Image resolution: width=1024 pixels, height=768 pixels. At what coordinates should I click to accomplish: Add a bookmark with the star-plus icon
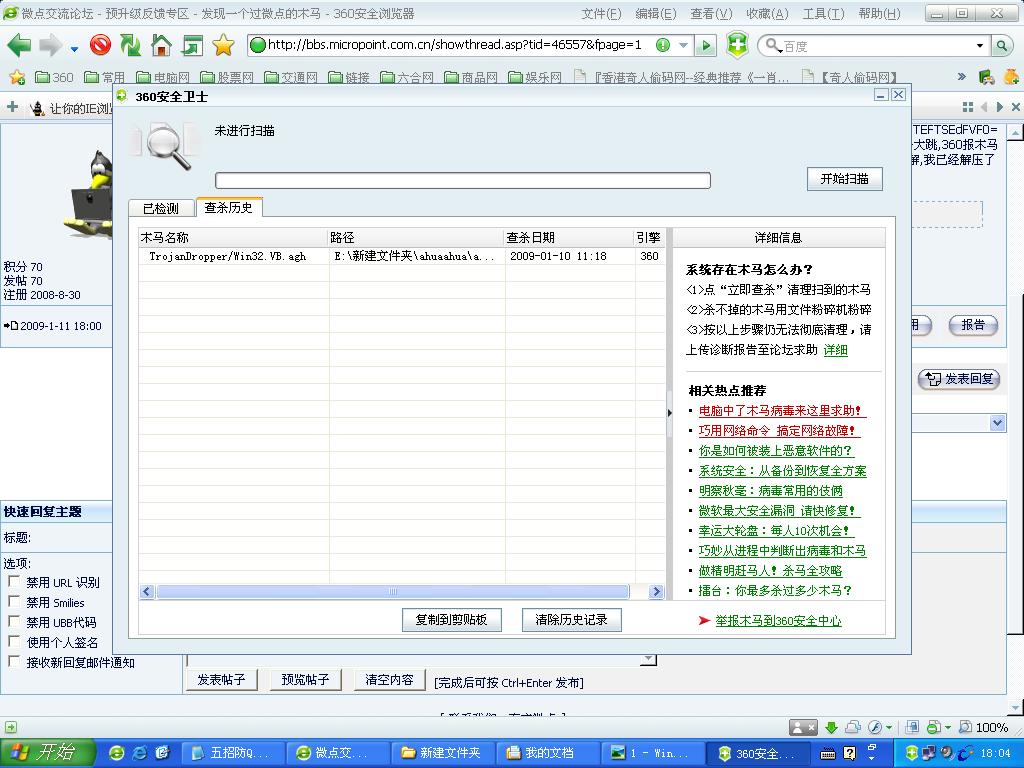17,78
